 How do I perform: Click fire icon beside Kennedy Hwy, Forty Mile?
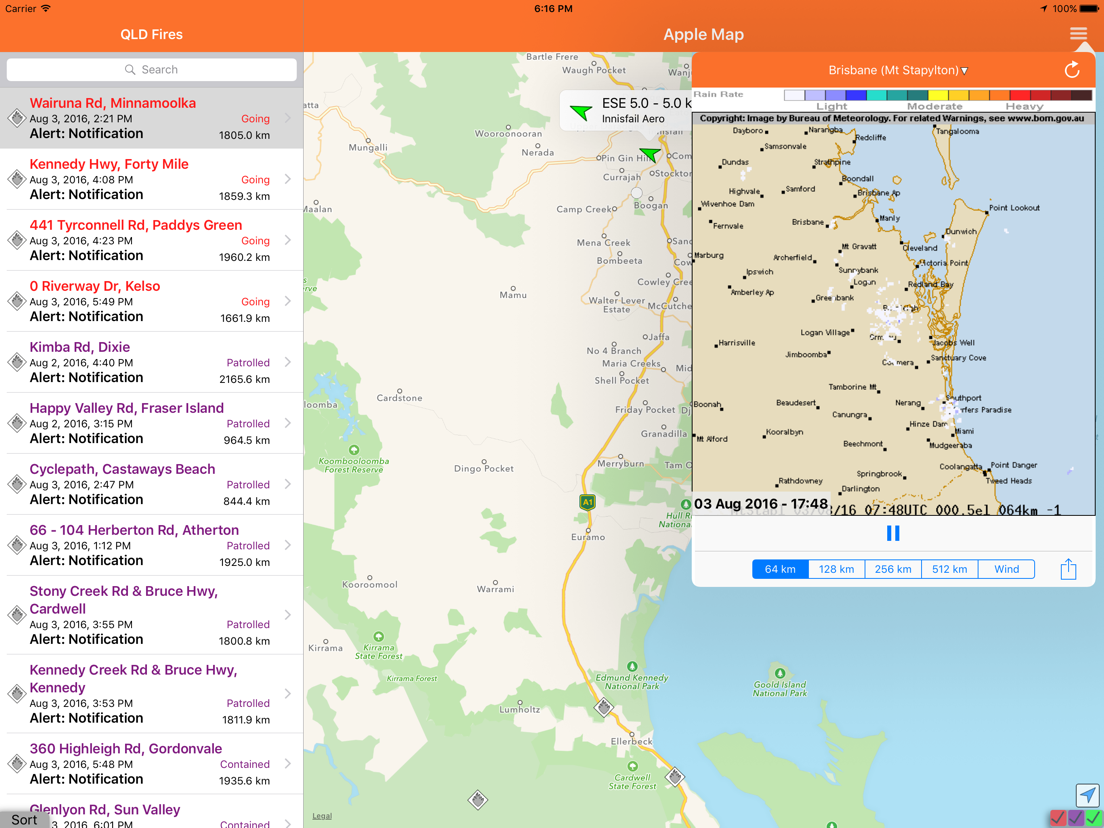[x=17, y=179]
